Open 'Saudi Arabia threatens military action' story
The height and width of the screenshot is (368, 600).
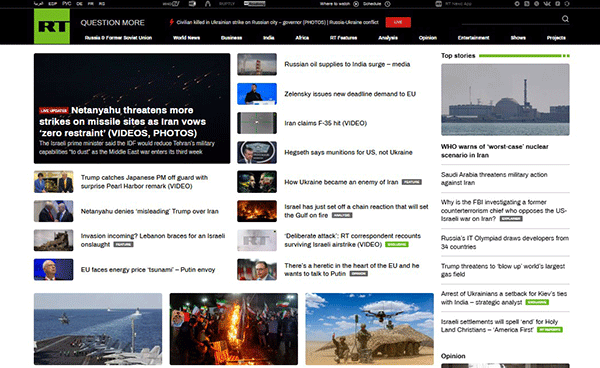(494, 179)
